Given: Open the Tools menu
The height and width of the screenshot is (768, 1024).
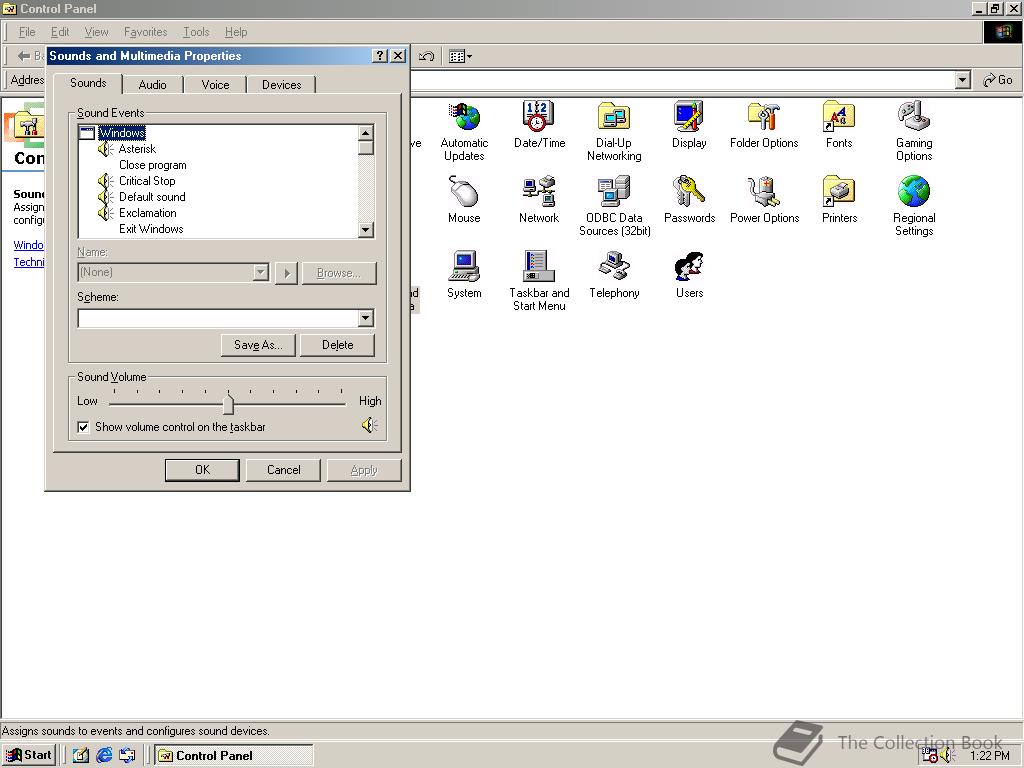Looking at the screenshot, I should coord(196,32).
